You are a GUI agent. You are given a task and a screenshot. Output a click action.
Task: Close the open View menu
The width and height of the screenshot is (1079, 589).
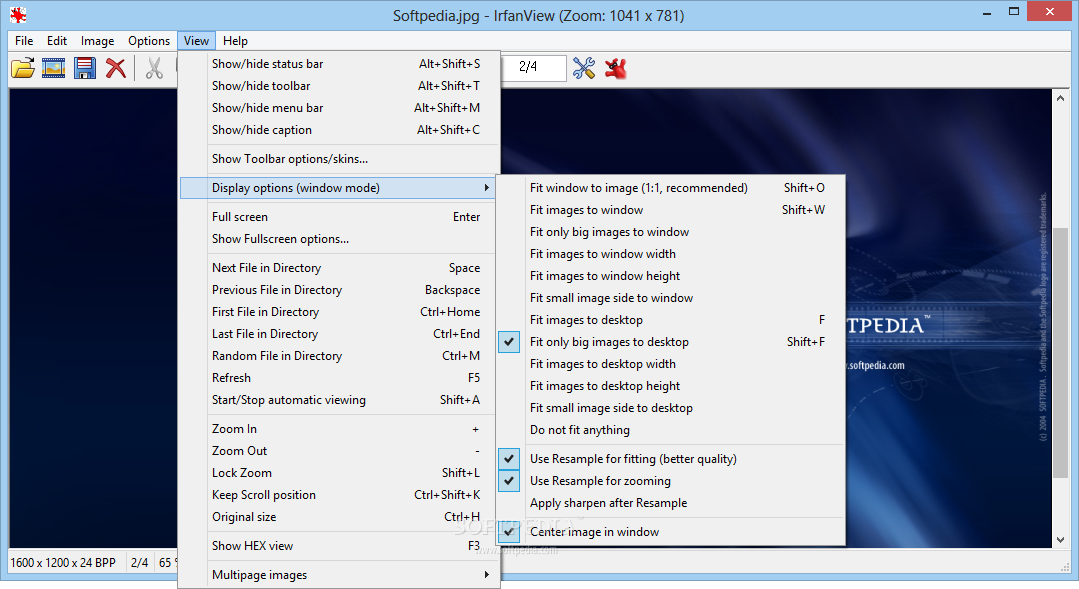196,41
